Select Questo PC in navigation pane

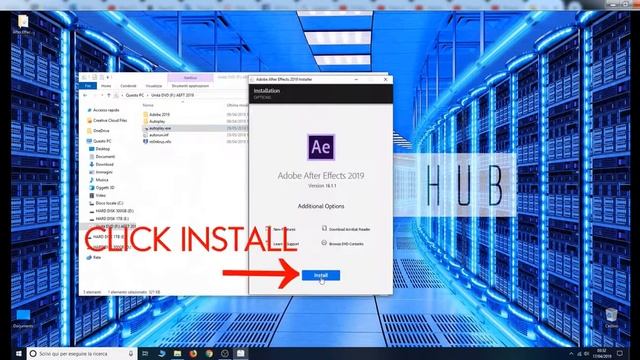click(102, 141)
